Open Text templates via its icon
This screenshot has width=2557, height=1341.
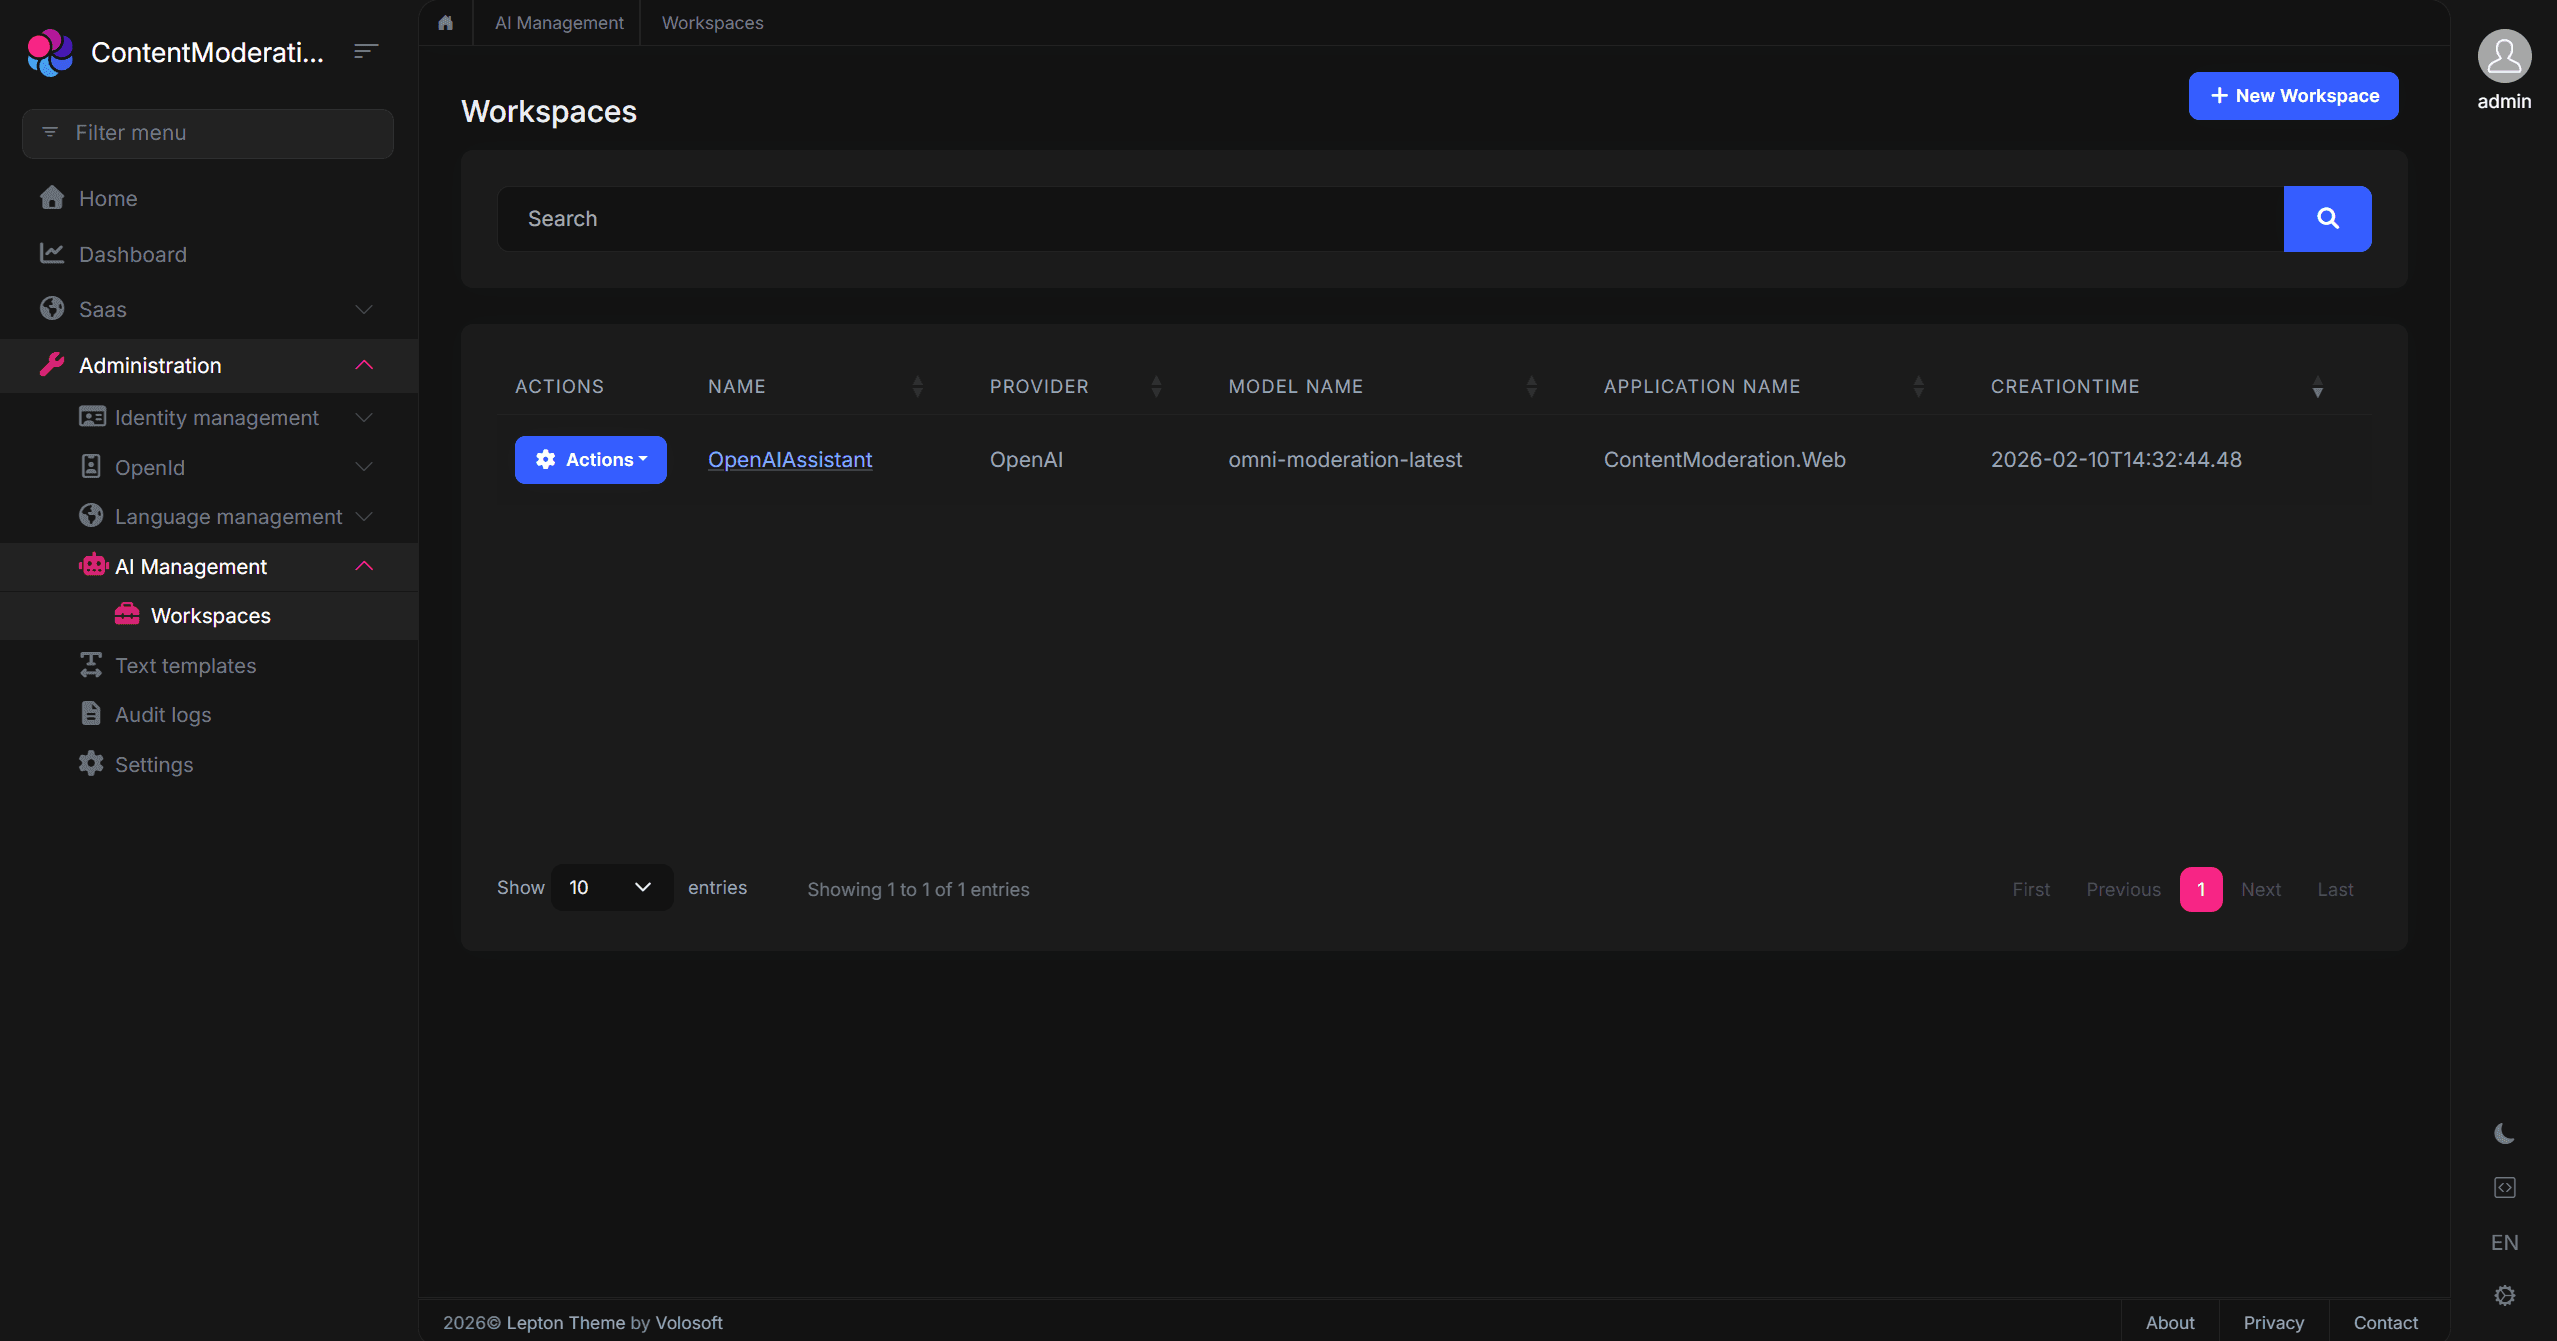click(90, 664)
